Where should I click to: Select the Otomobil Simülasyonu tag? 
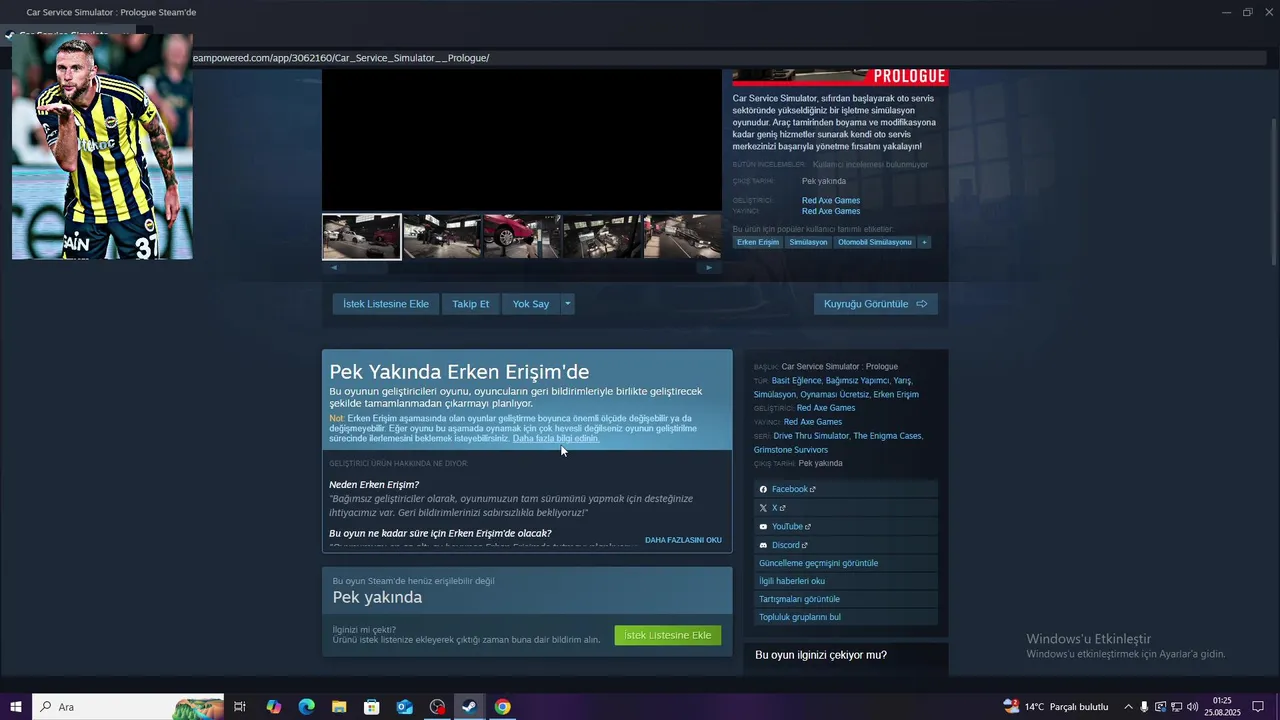click(875, 242)
